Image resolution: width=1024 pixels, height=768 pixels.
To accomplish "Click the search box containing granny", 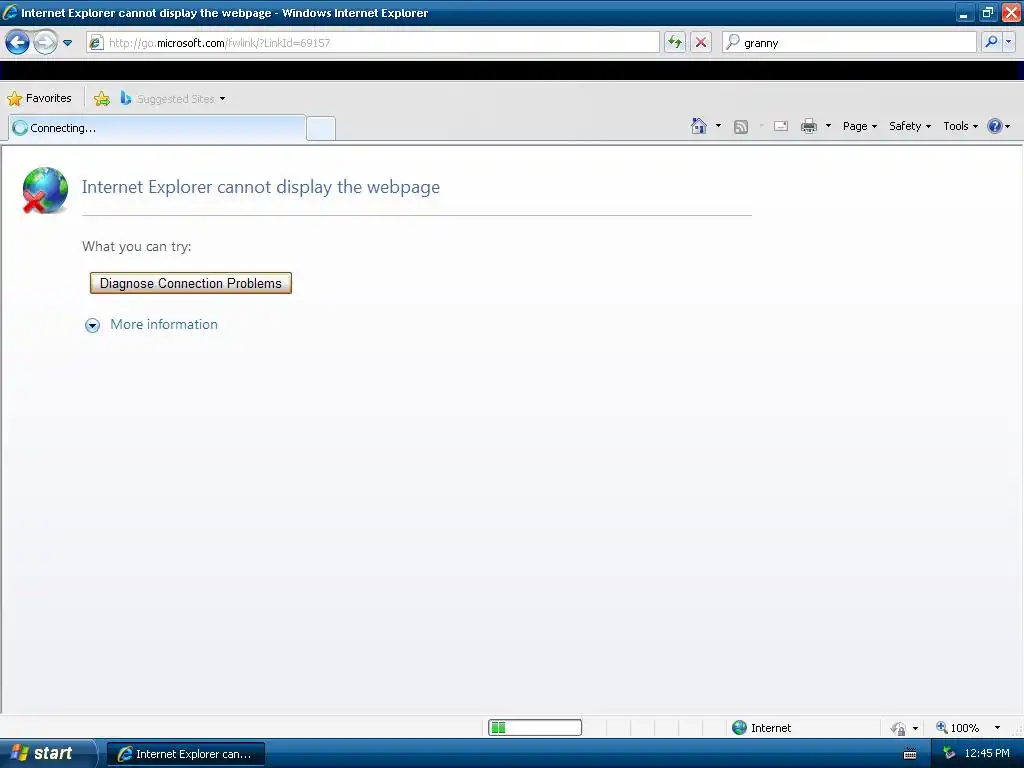I will click(x=850, y=42).
